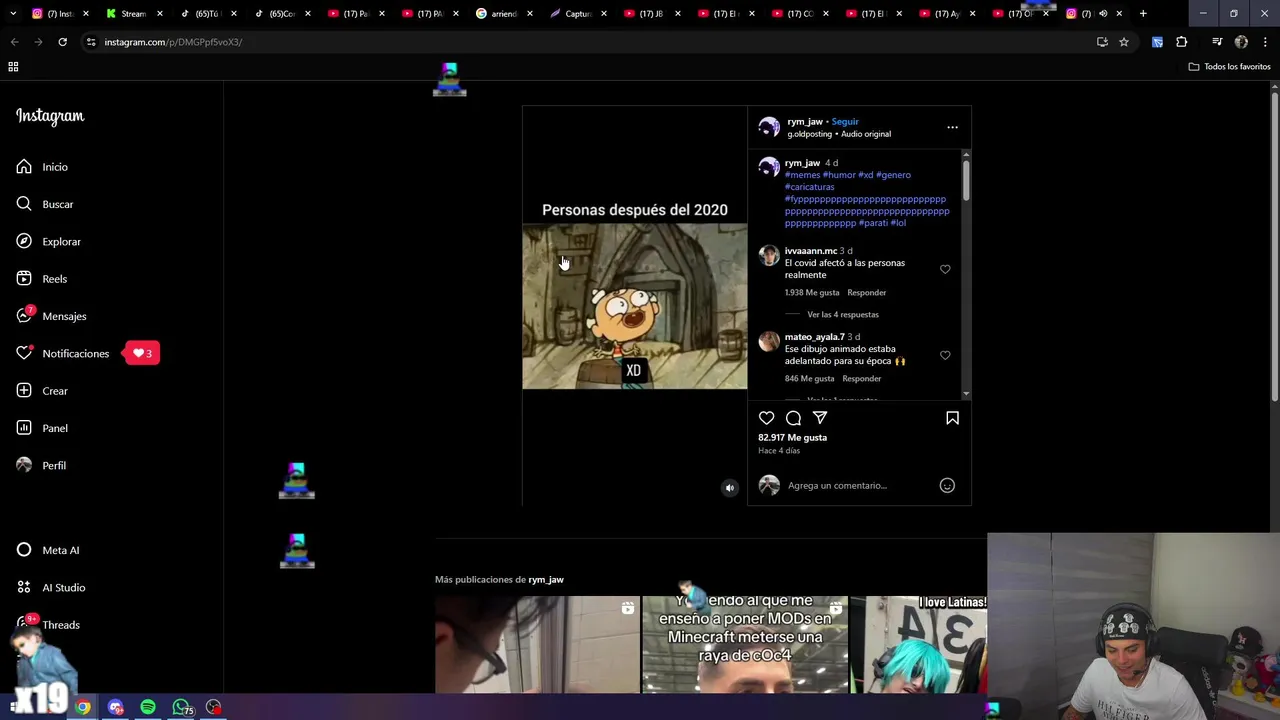Screen dimensions: 1280x720
Task: Click the #parati hashtag
Action: pyautogui.click(x=873, y=223)
